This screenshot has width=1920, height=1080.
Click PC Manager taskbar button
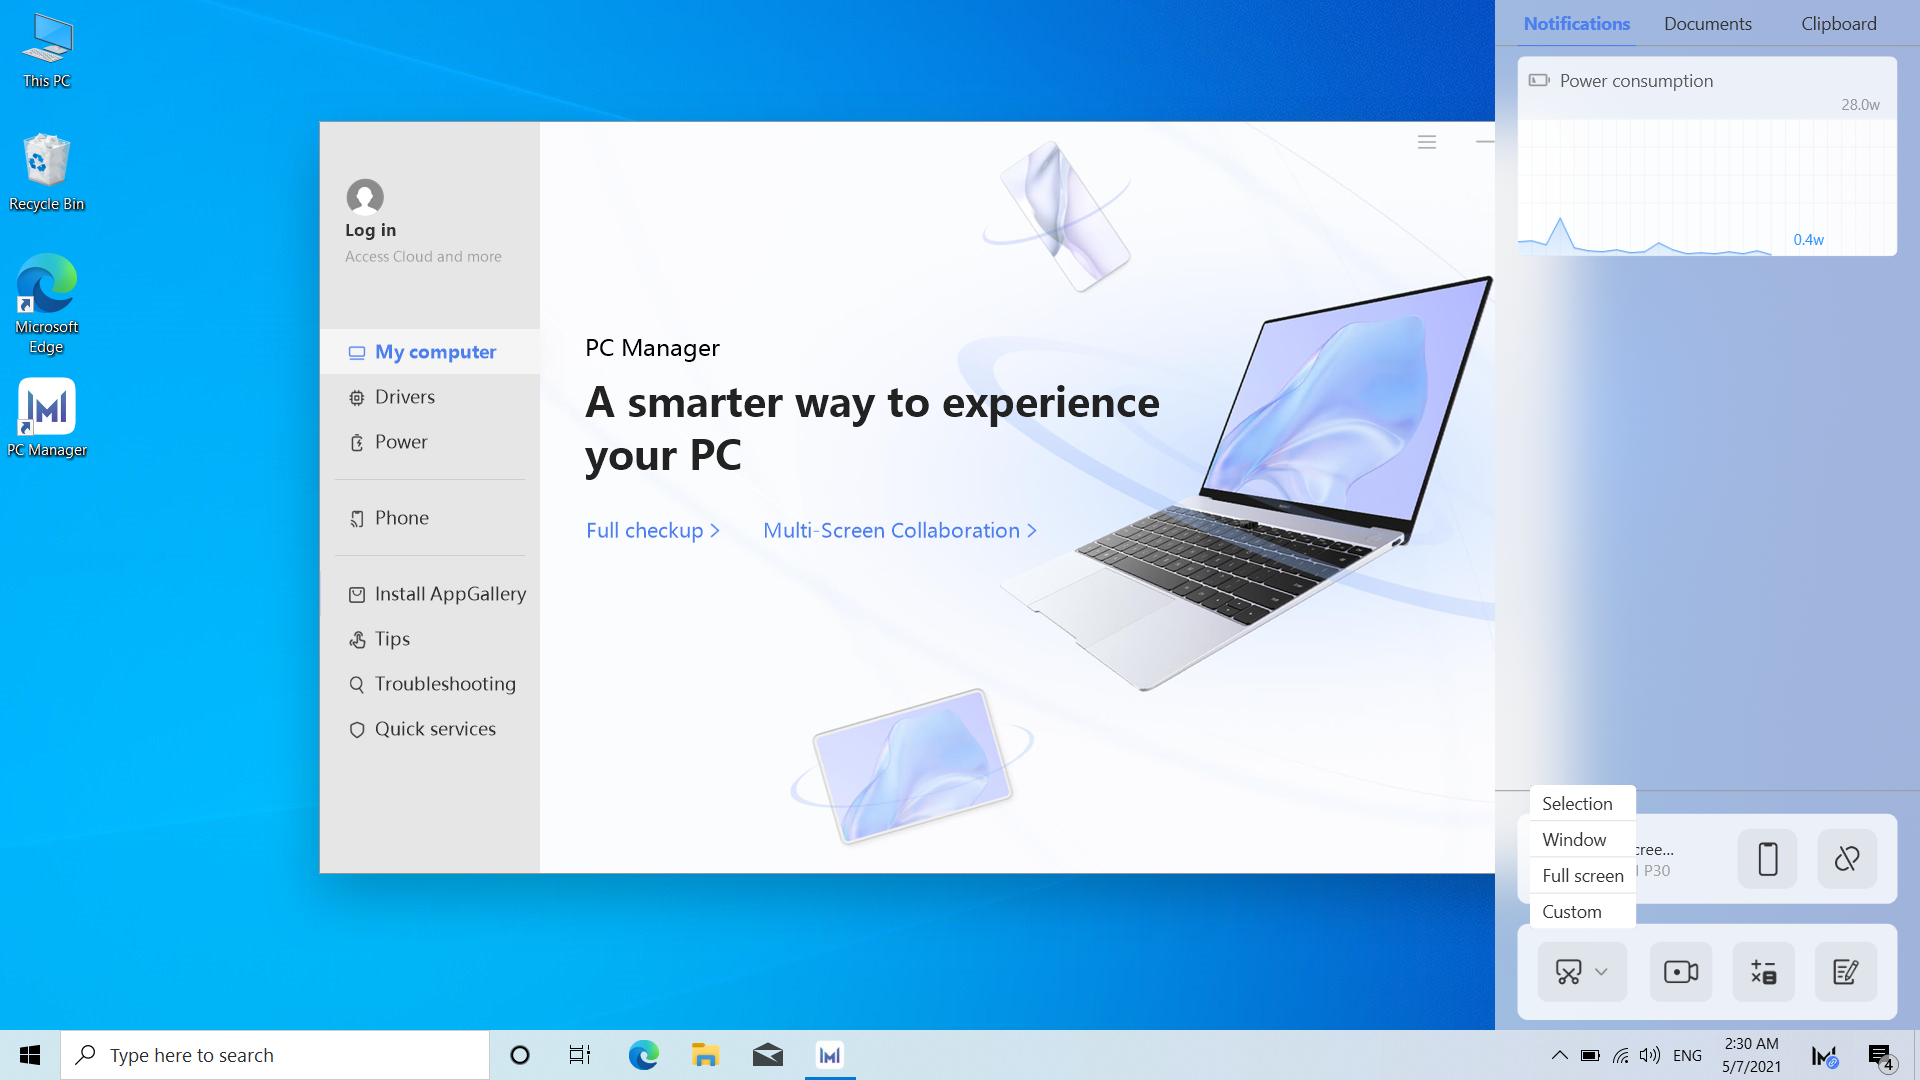830,1055
